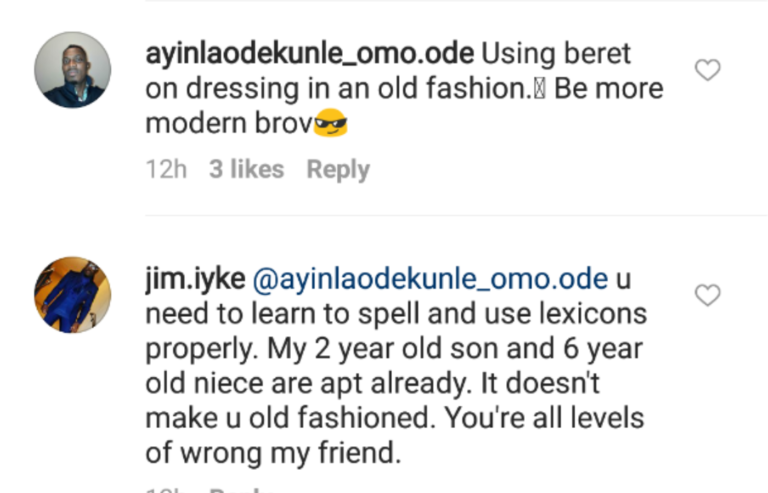This screenshot has width=768, height=493.
Task: View the 3 likes on the comment
Action: [x=246, y=170]
